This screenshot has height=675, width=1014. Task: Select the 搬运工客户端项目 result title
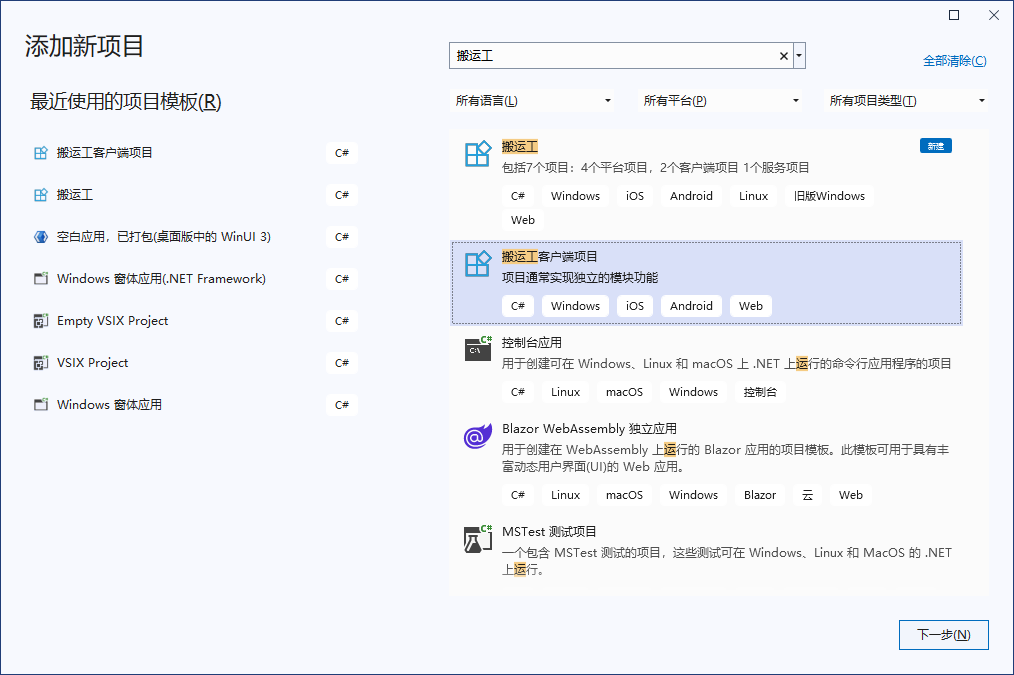(x=550, y=257)
